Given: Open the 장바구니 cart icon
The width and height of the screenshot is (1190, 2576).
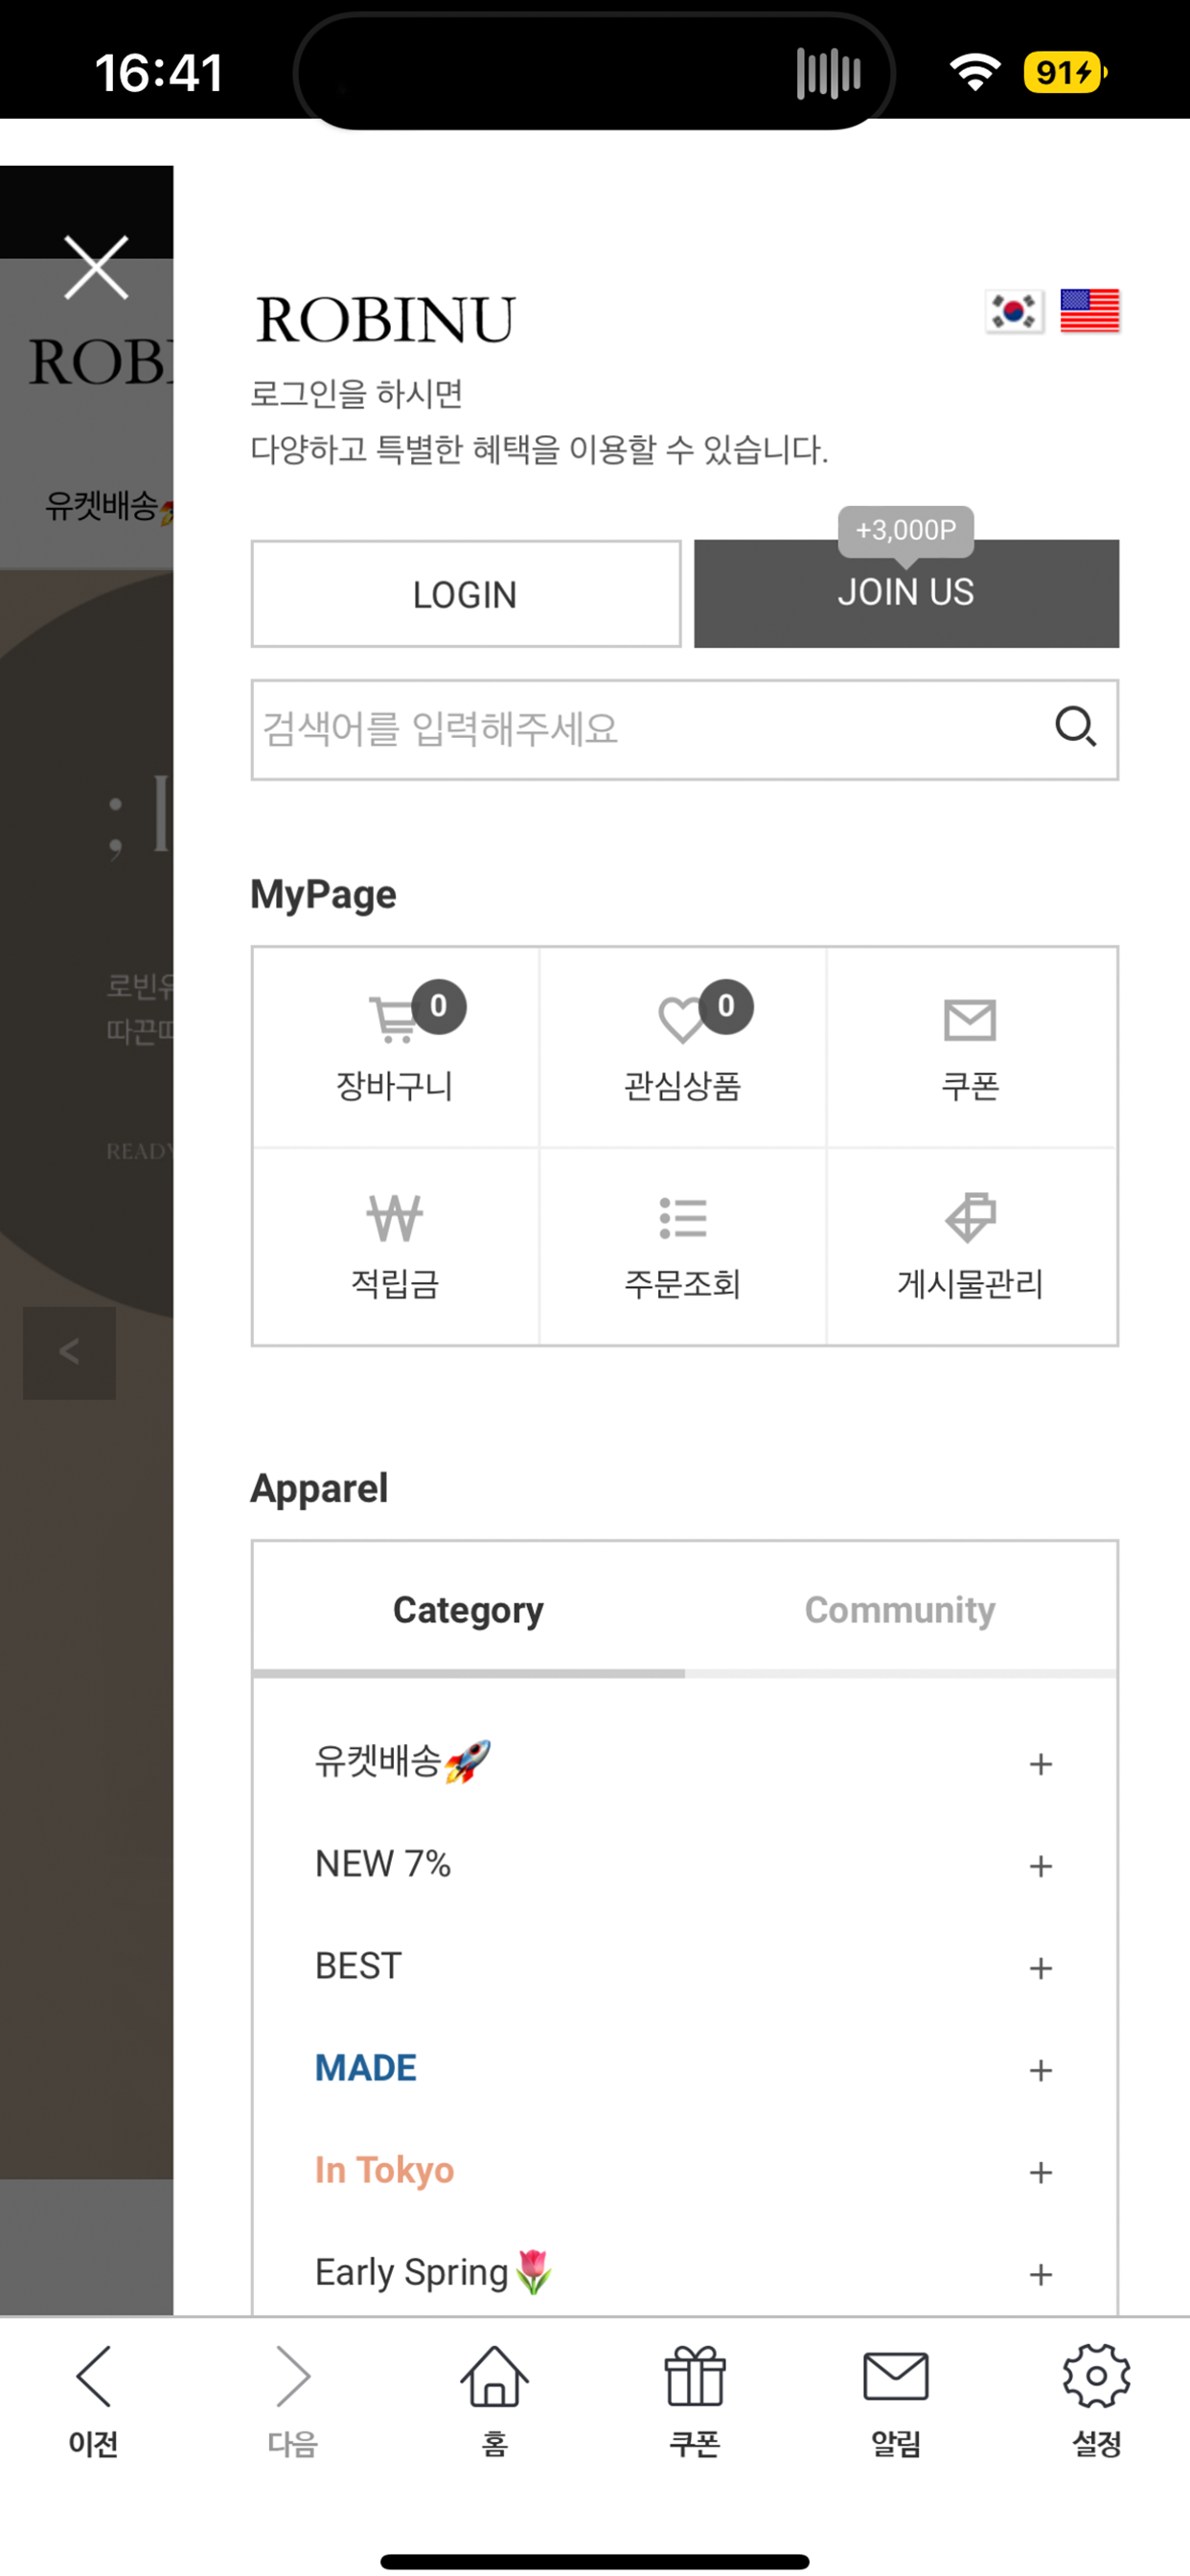Looking at the screenshot, I should click(394, 1019).
